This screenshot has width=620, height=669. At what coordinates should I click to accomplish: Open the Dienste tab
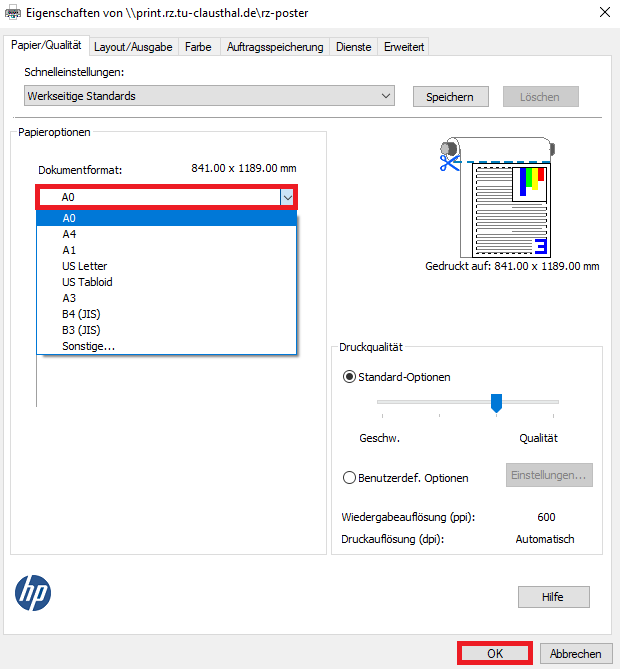(354, 47)
